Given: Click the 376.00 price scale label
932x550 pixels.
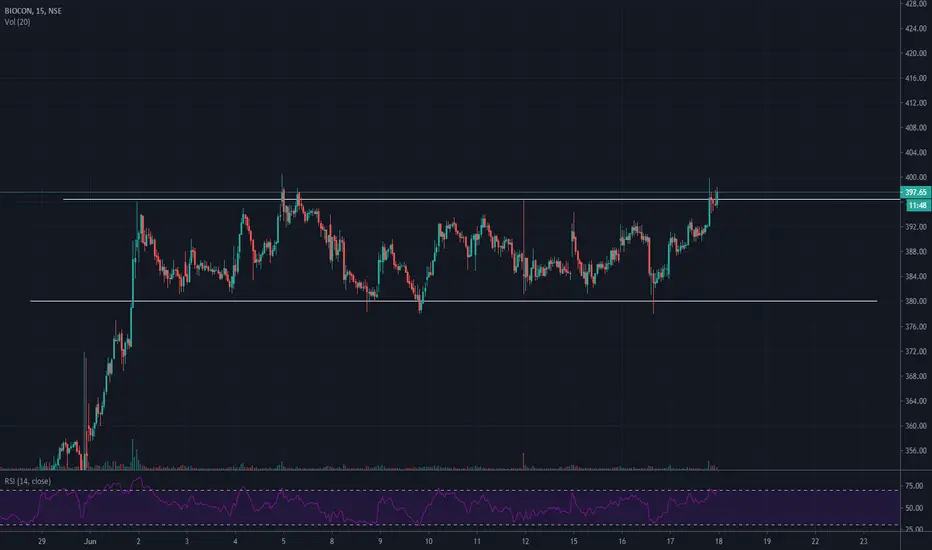Looking at the screenshot, I should [916, 326].
